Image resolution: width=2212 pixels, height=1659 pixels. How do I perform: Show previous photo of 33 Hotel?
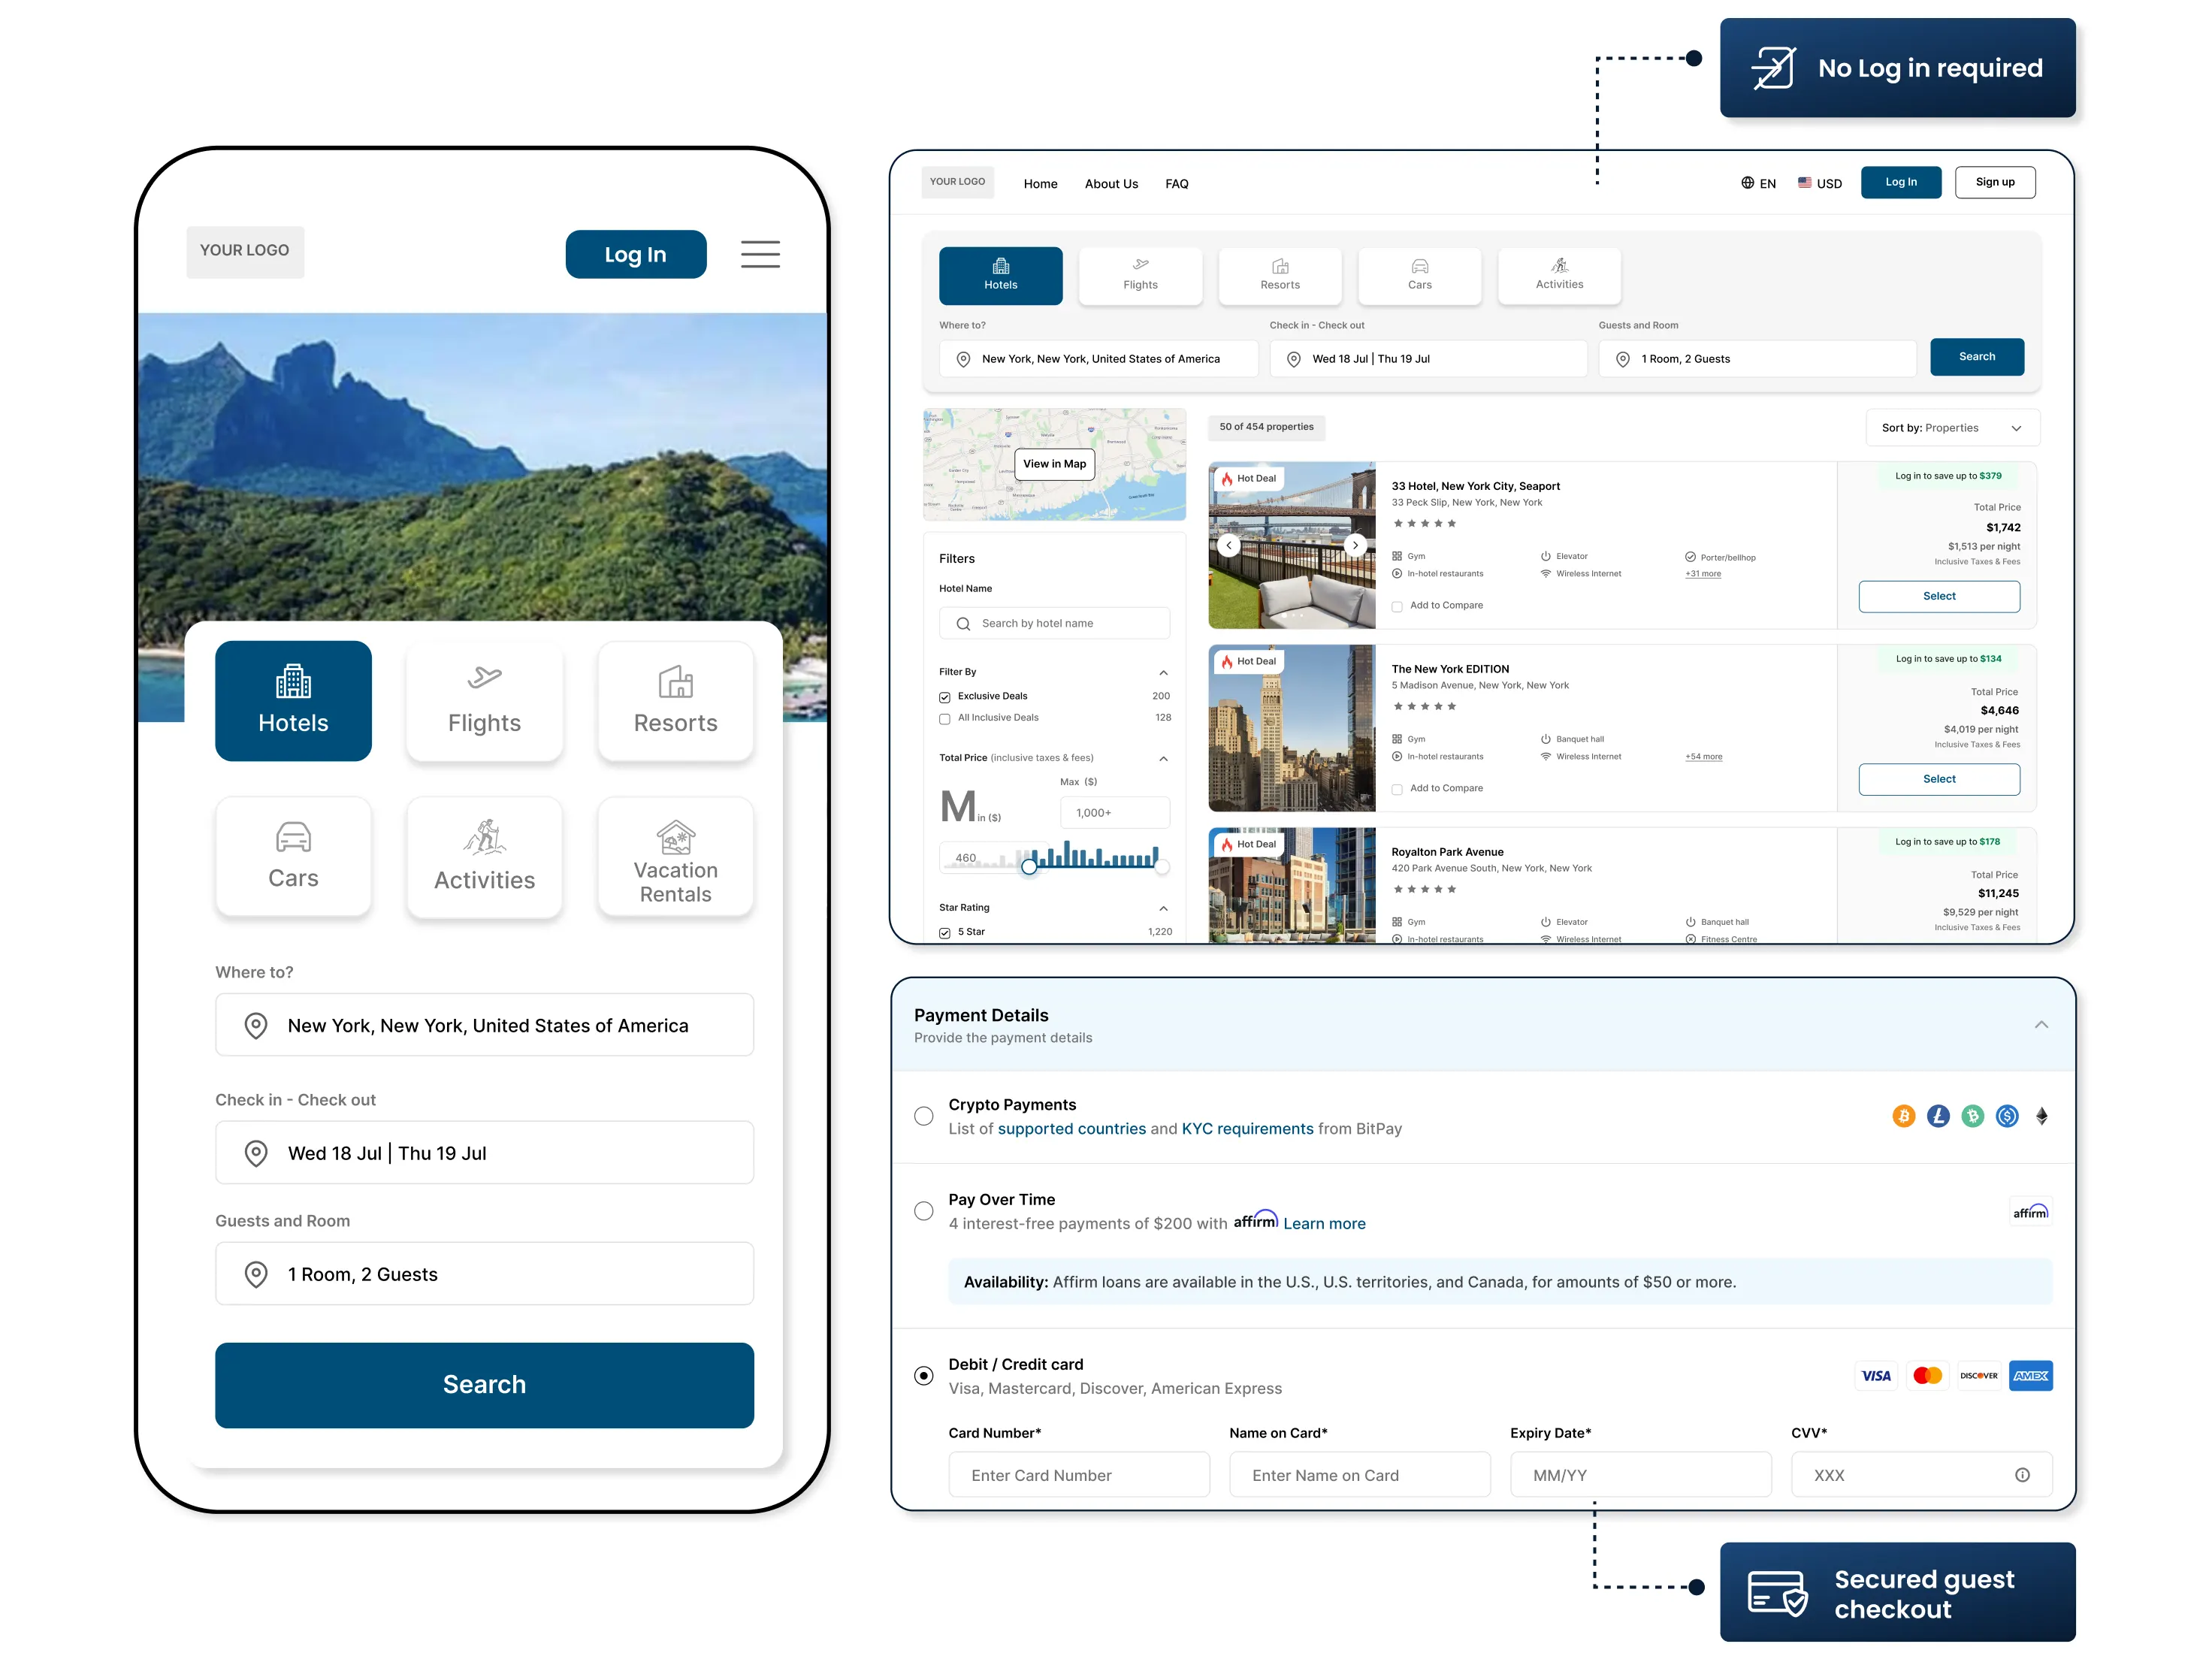[1229, 545]
